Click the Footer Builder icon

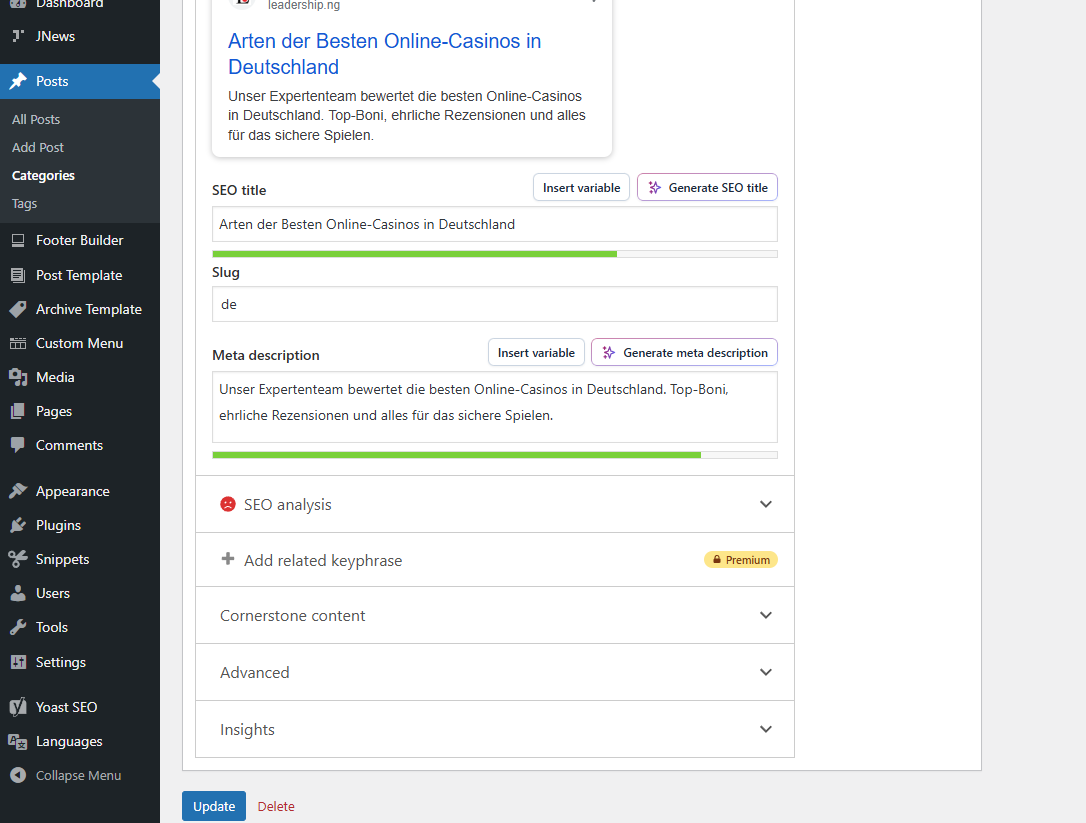(18, 240)
